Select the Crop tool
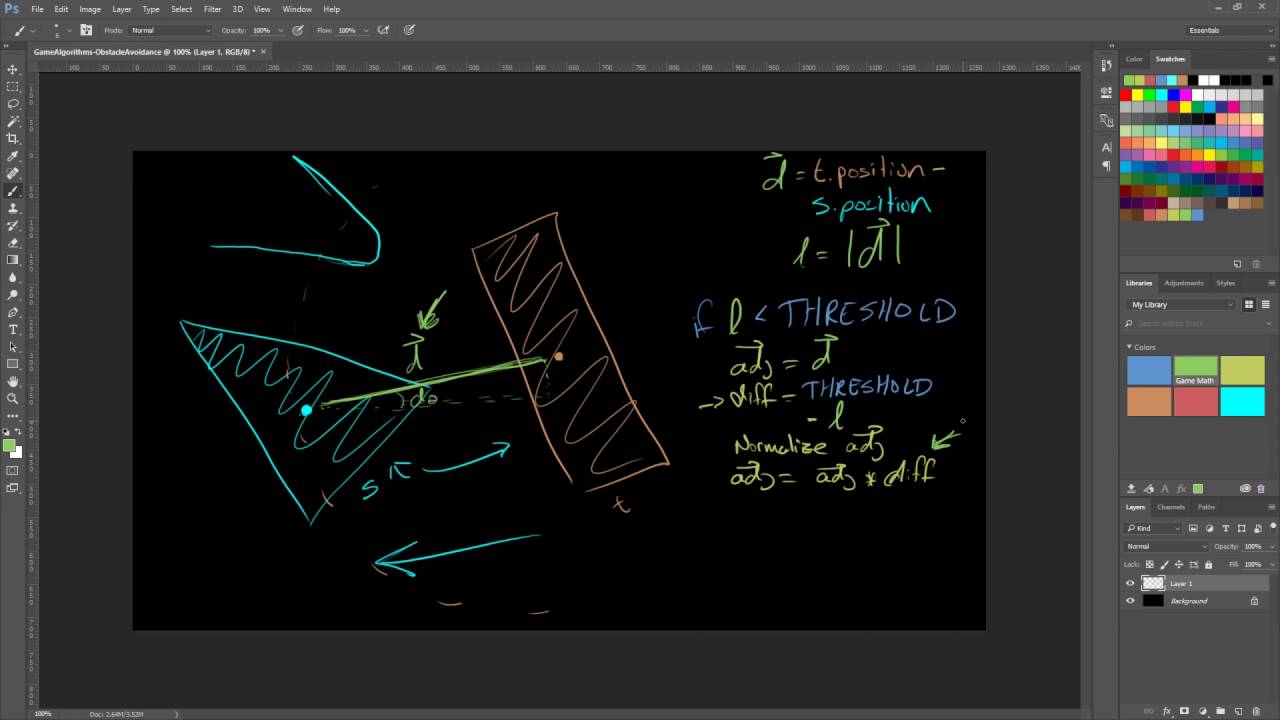Viewport: 1280px width, 720px height. pos(13,138)
